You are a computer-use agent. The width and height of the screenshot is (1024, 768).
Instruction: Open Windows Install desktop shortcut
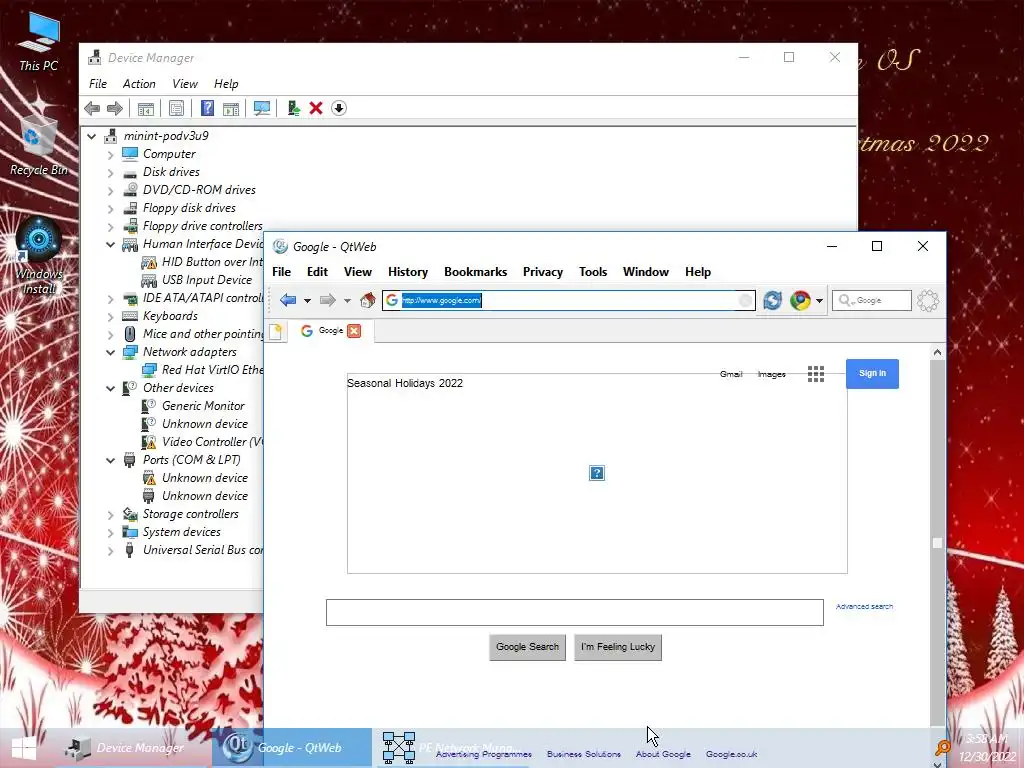39,256
